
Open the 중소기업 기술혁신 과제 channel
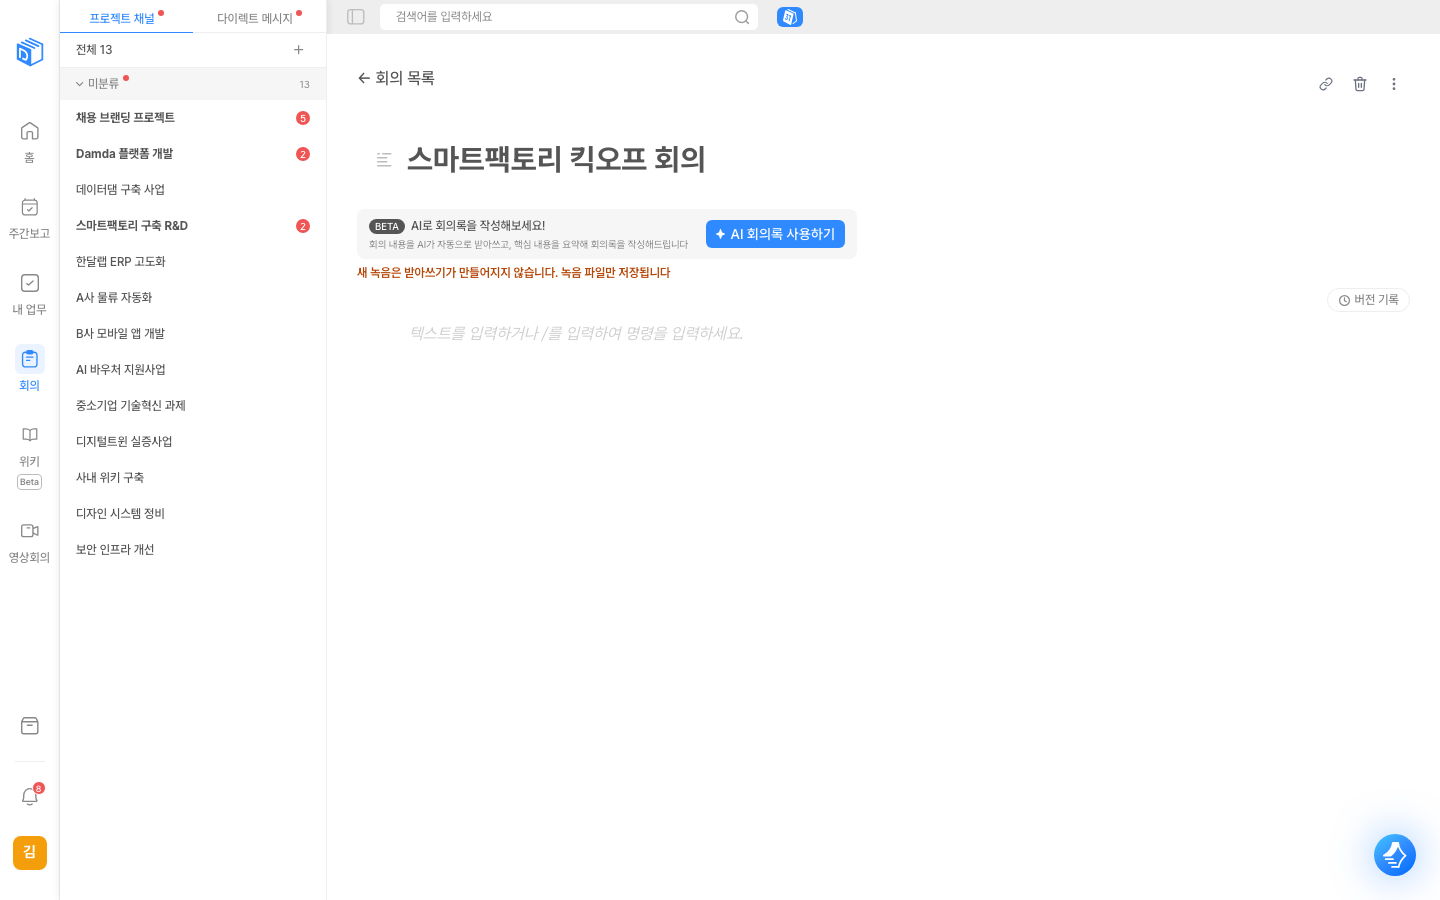(x=193, y=406)
